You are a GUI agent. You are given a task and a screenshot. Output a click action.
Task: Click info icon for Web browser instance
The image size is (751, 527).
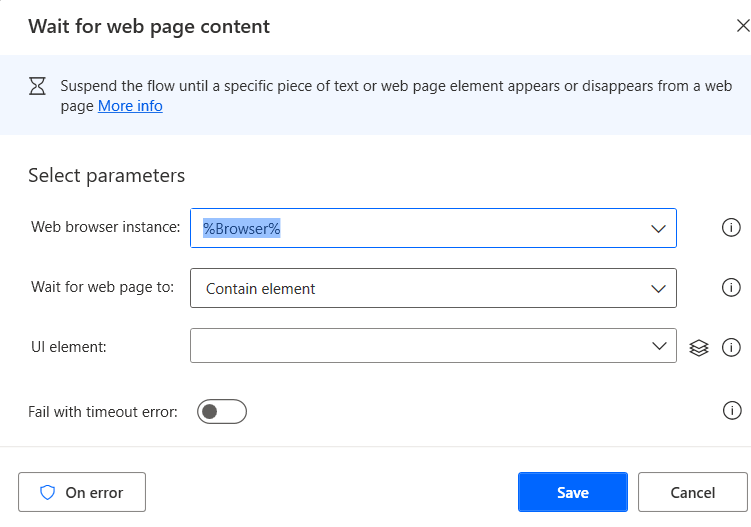[731, 228]
